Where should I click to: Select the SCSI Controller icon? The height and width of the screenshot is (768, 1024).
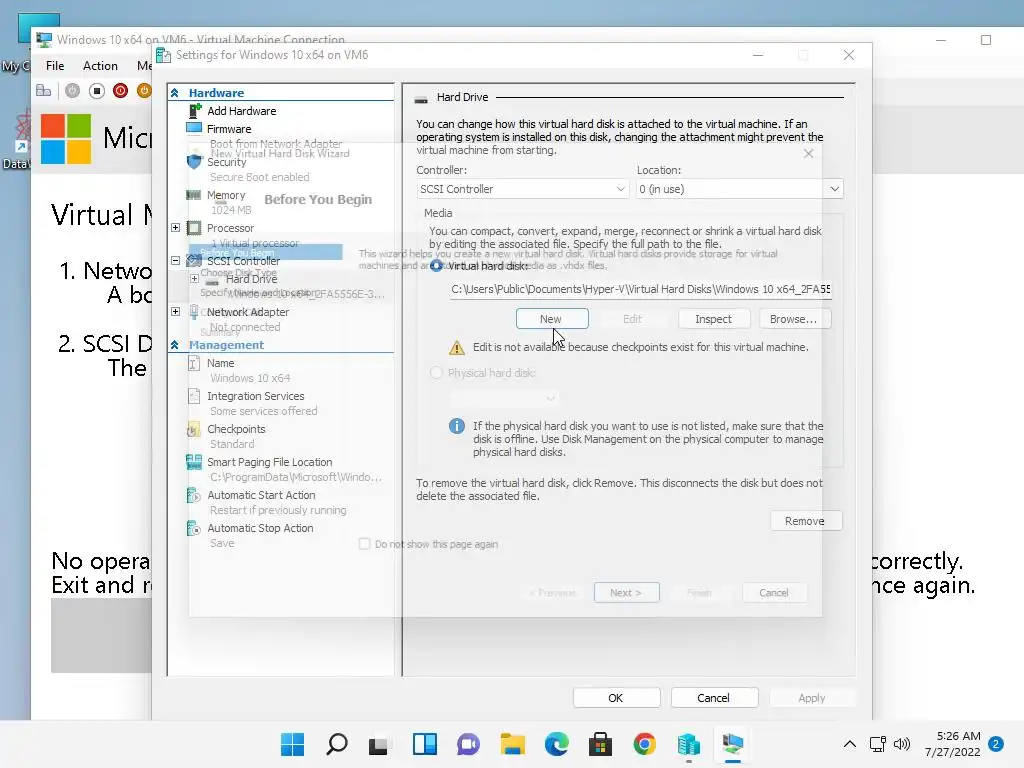pos(194,261)
